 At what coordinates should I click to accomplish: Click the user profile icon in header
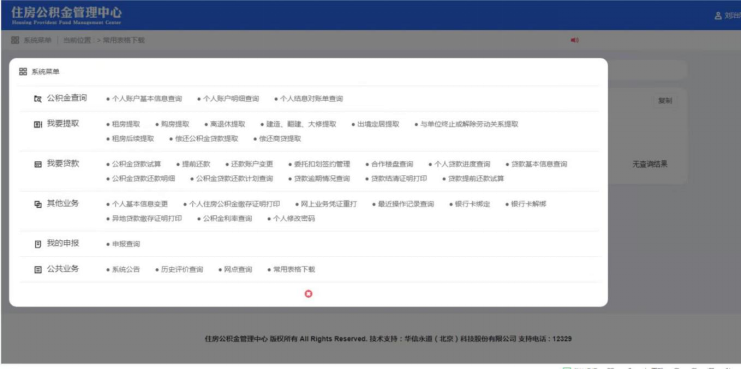click(718, 16)
